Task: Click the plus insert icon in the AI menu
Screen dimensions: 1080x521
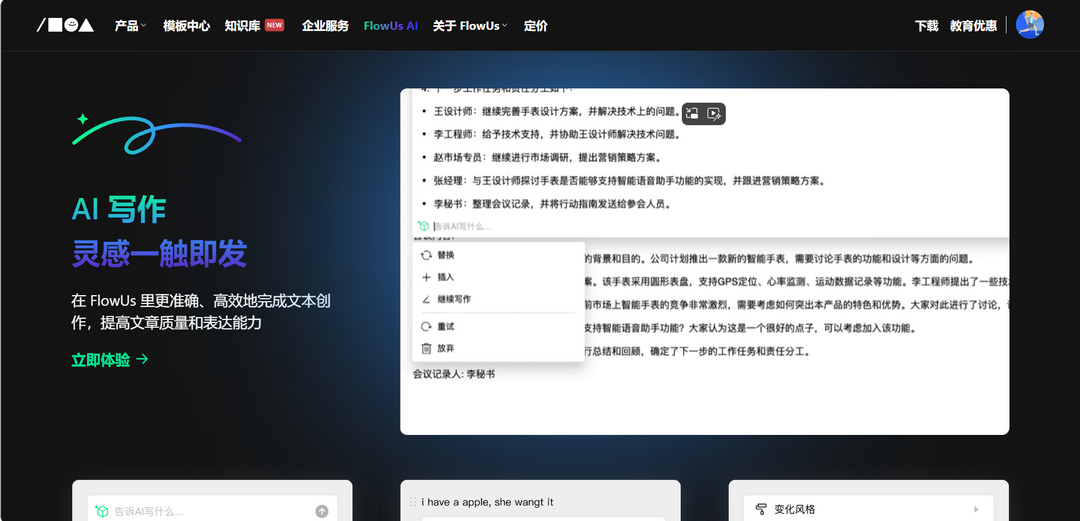Action: pos(426,277)
